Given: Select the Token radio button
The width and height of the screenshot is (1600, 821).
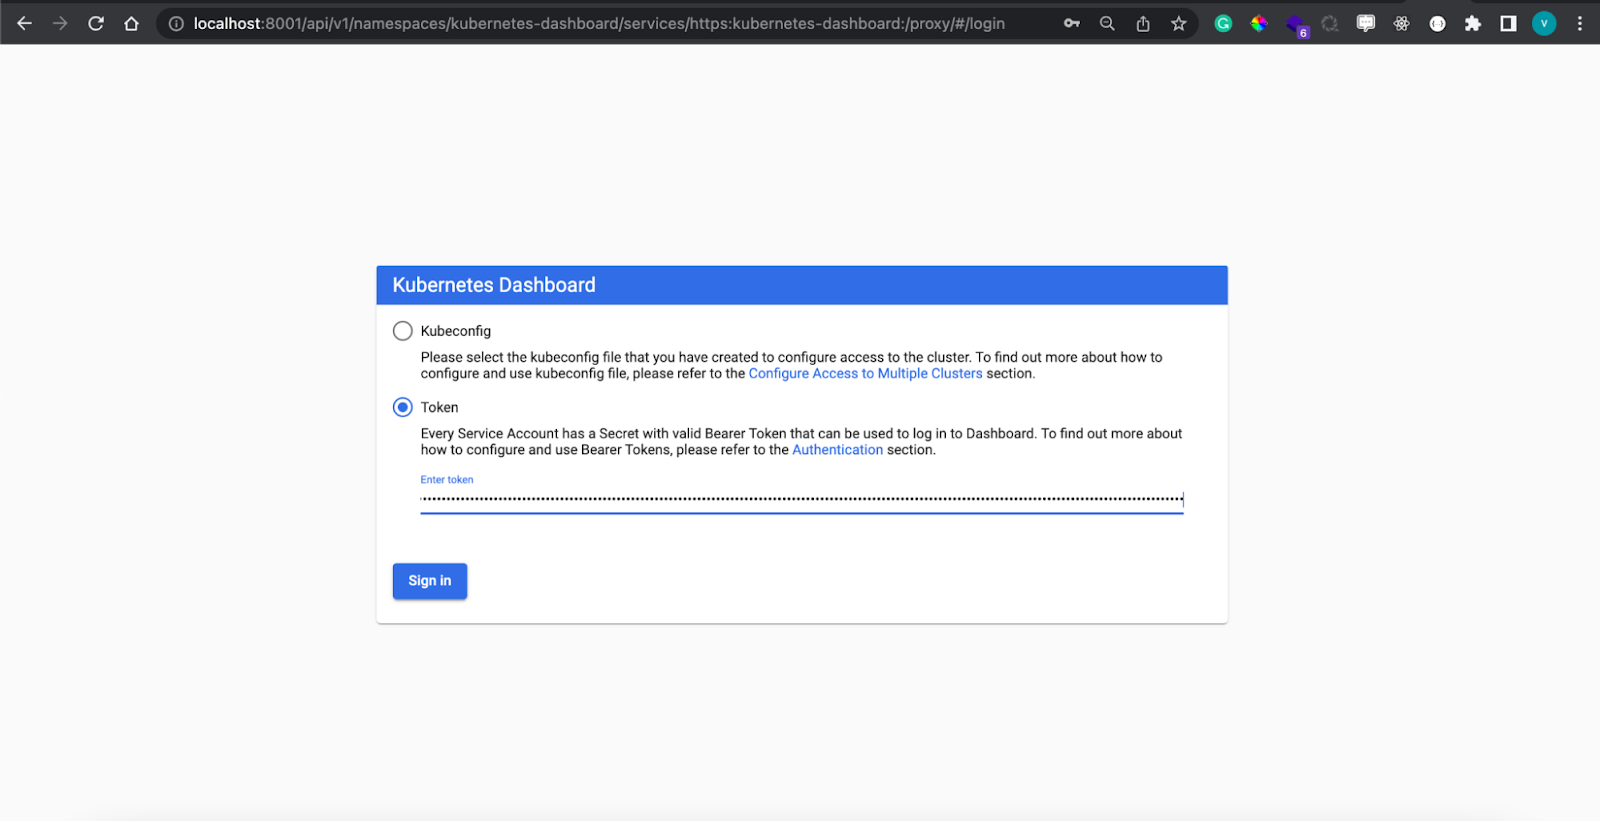Looking at the screenshot, I should point(402,407).
